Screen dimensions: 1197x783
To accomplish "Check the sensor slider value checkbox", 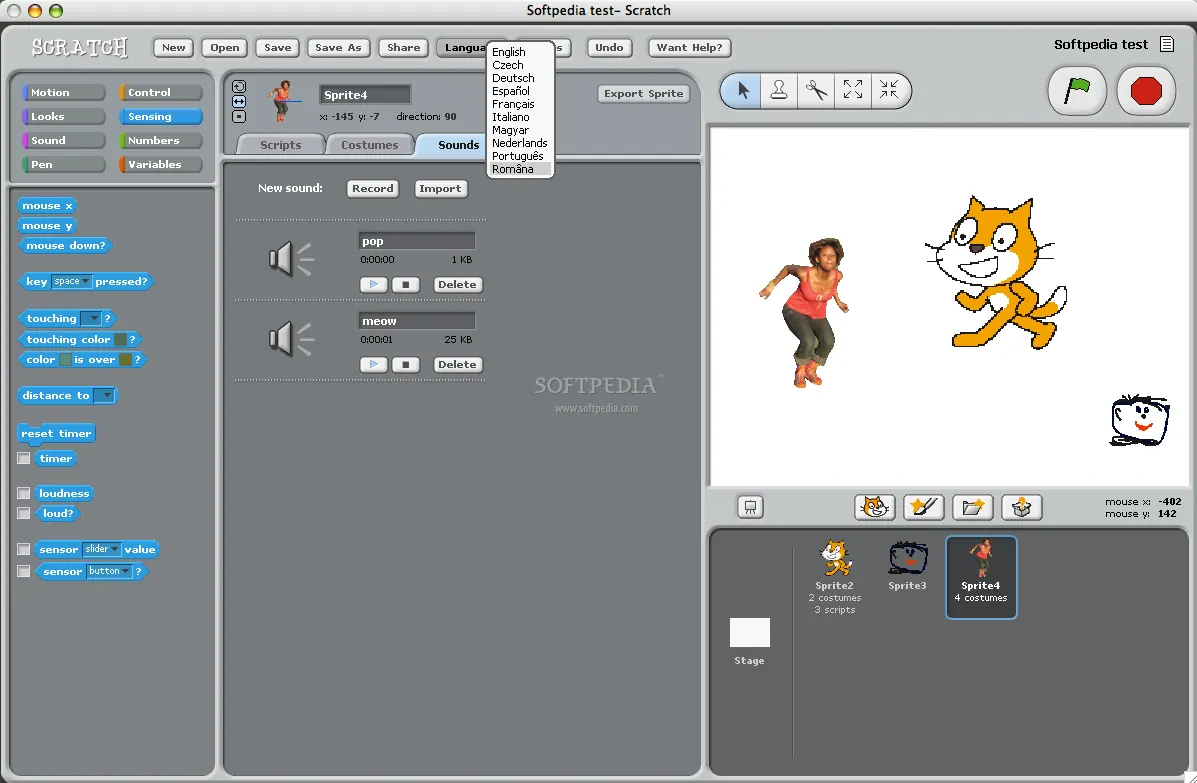I will [24, 549].
